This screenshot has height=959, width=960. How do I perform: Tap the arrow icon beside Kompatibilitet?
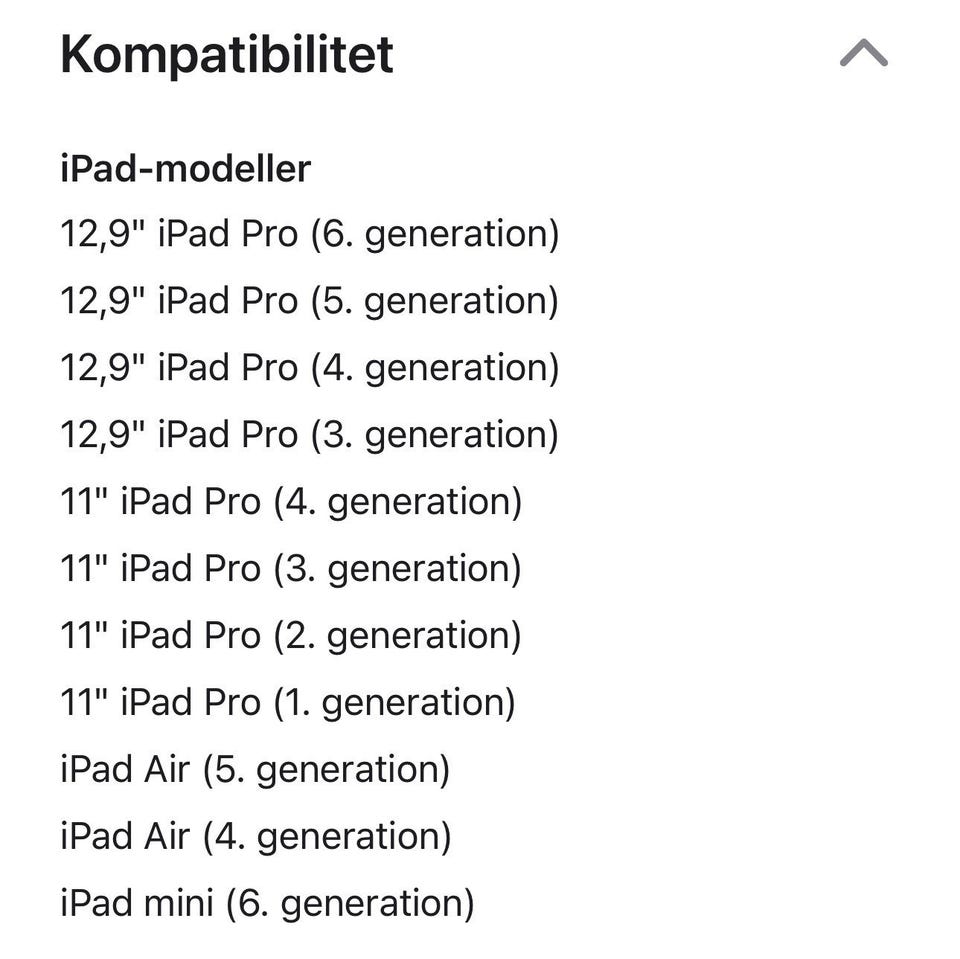coord(864,53)
